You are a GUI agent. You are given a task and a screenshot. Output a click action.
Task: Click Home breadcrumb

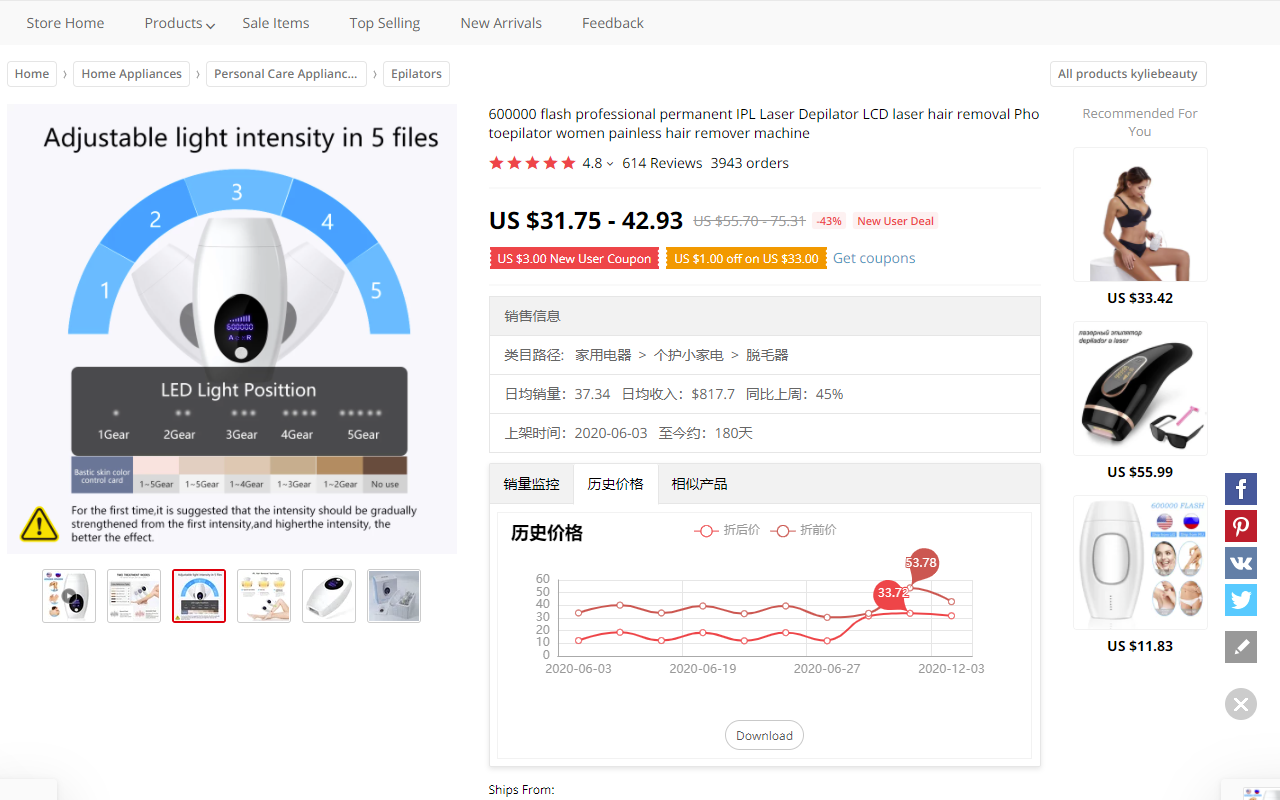(32, 74)
